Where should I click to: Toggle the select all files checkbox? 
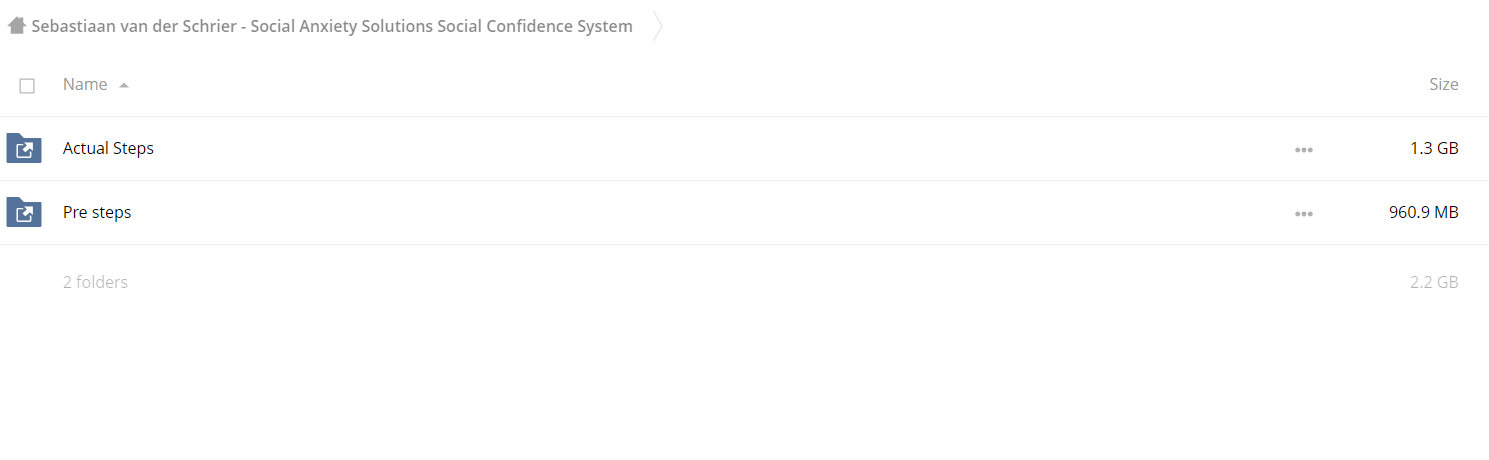click(27, 86)
